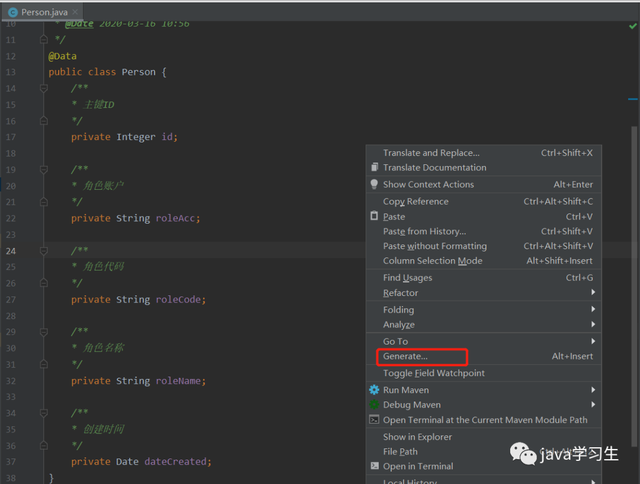Collapse the comment fold marker at line 29
This screenshot has width=640, height=484.
(x=44, y=332)
